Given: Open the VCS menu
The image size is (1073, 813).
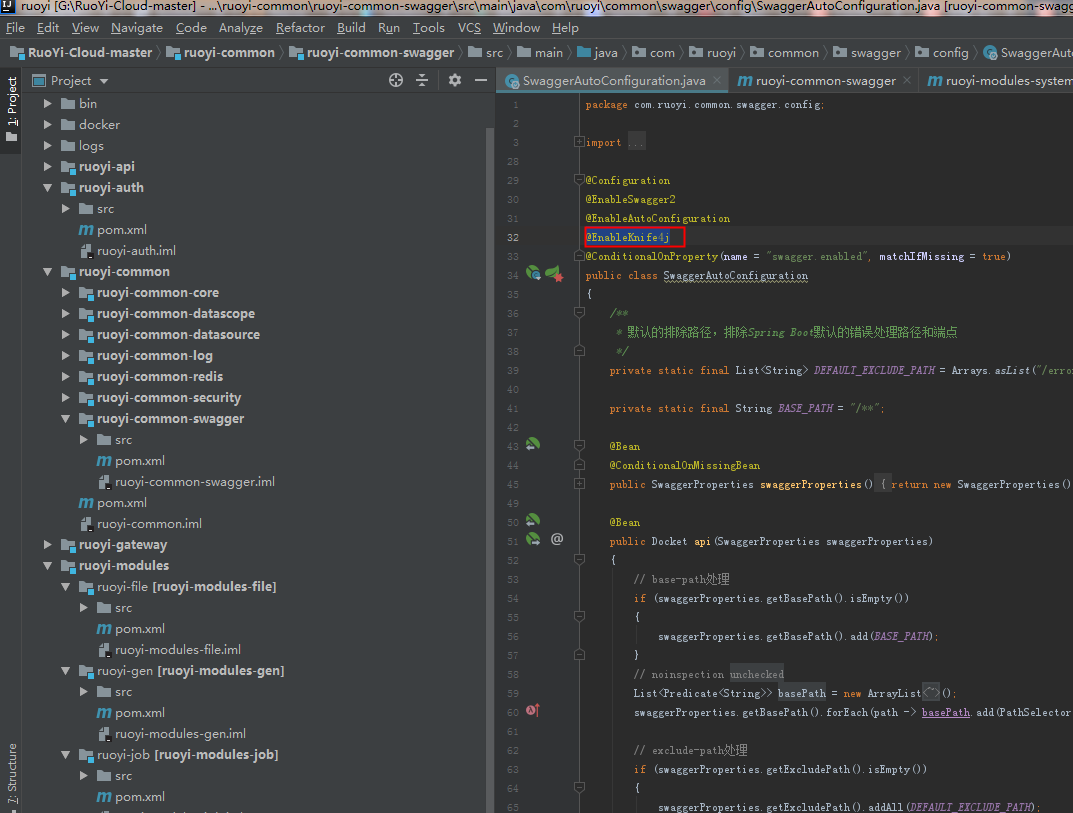Looking at the screenshot, I should 468,27.
